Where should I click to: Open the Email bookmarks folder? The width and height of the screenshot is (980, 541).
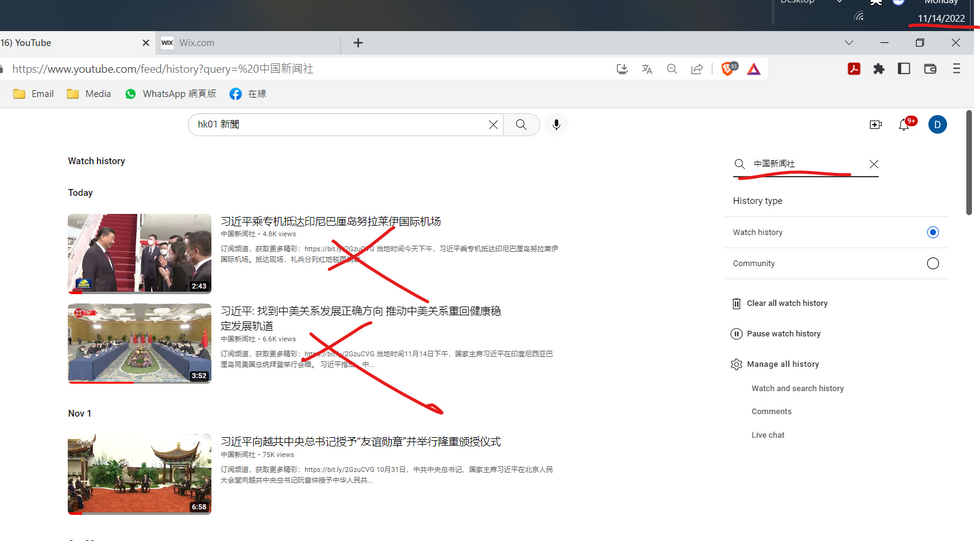[33, 94]
